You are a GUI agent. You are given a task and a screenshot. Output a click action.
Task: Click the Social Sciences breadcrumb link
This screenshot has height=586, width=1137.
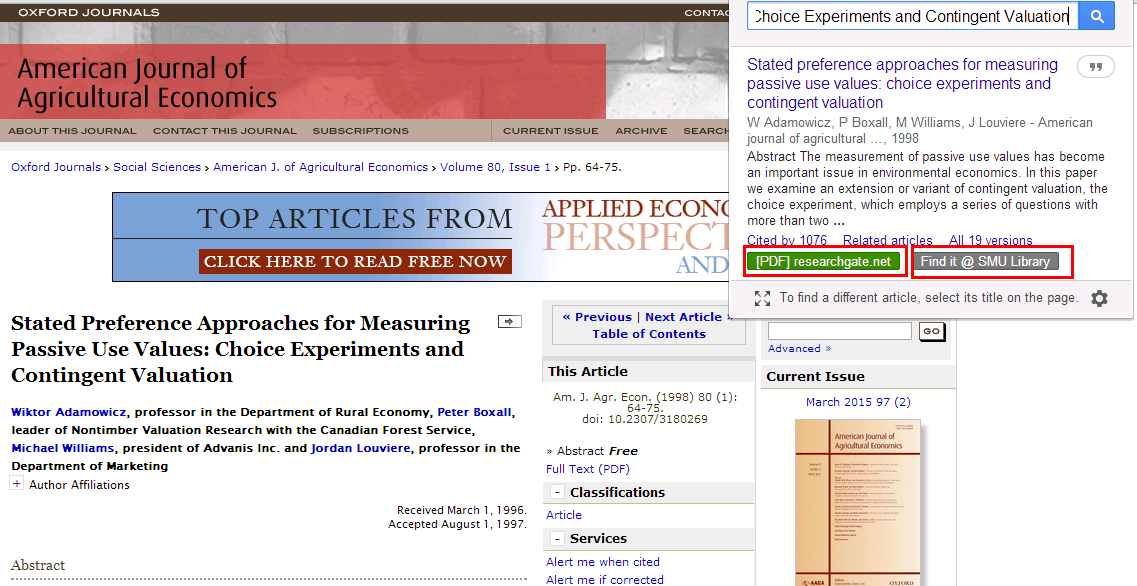157,167
